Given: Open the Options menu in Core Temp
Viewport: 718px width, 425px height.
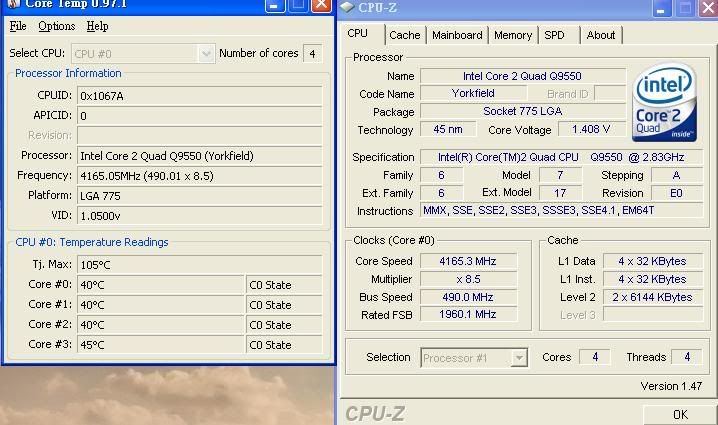Looking at the screenshot, I should [x=57, y=26].
